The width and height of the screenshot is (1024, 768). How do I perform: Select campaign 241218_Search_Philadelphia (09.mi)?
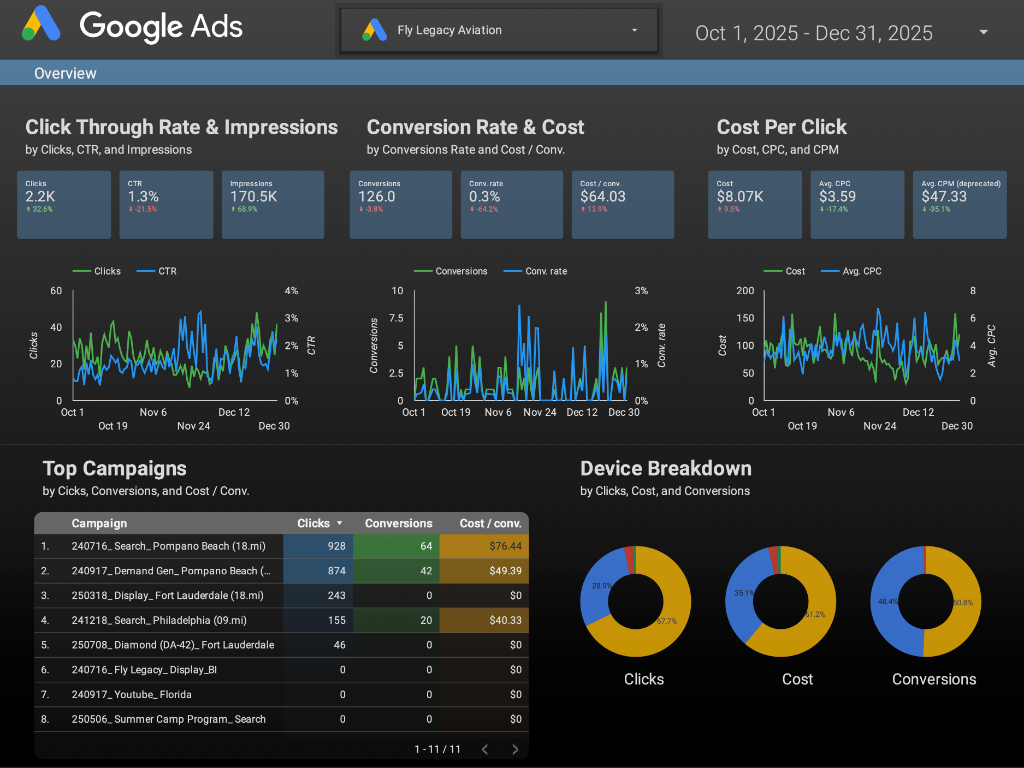(159, 620)
